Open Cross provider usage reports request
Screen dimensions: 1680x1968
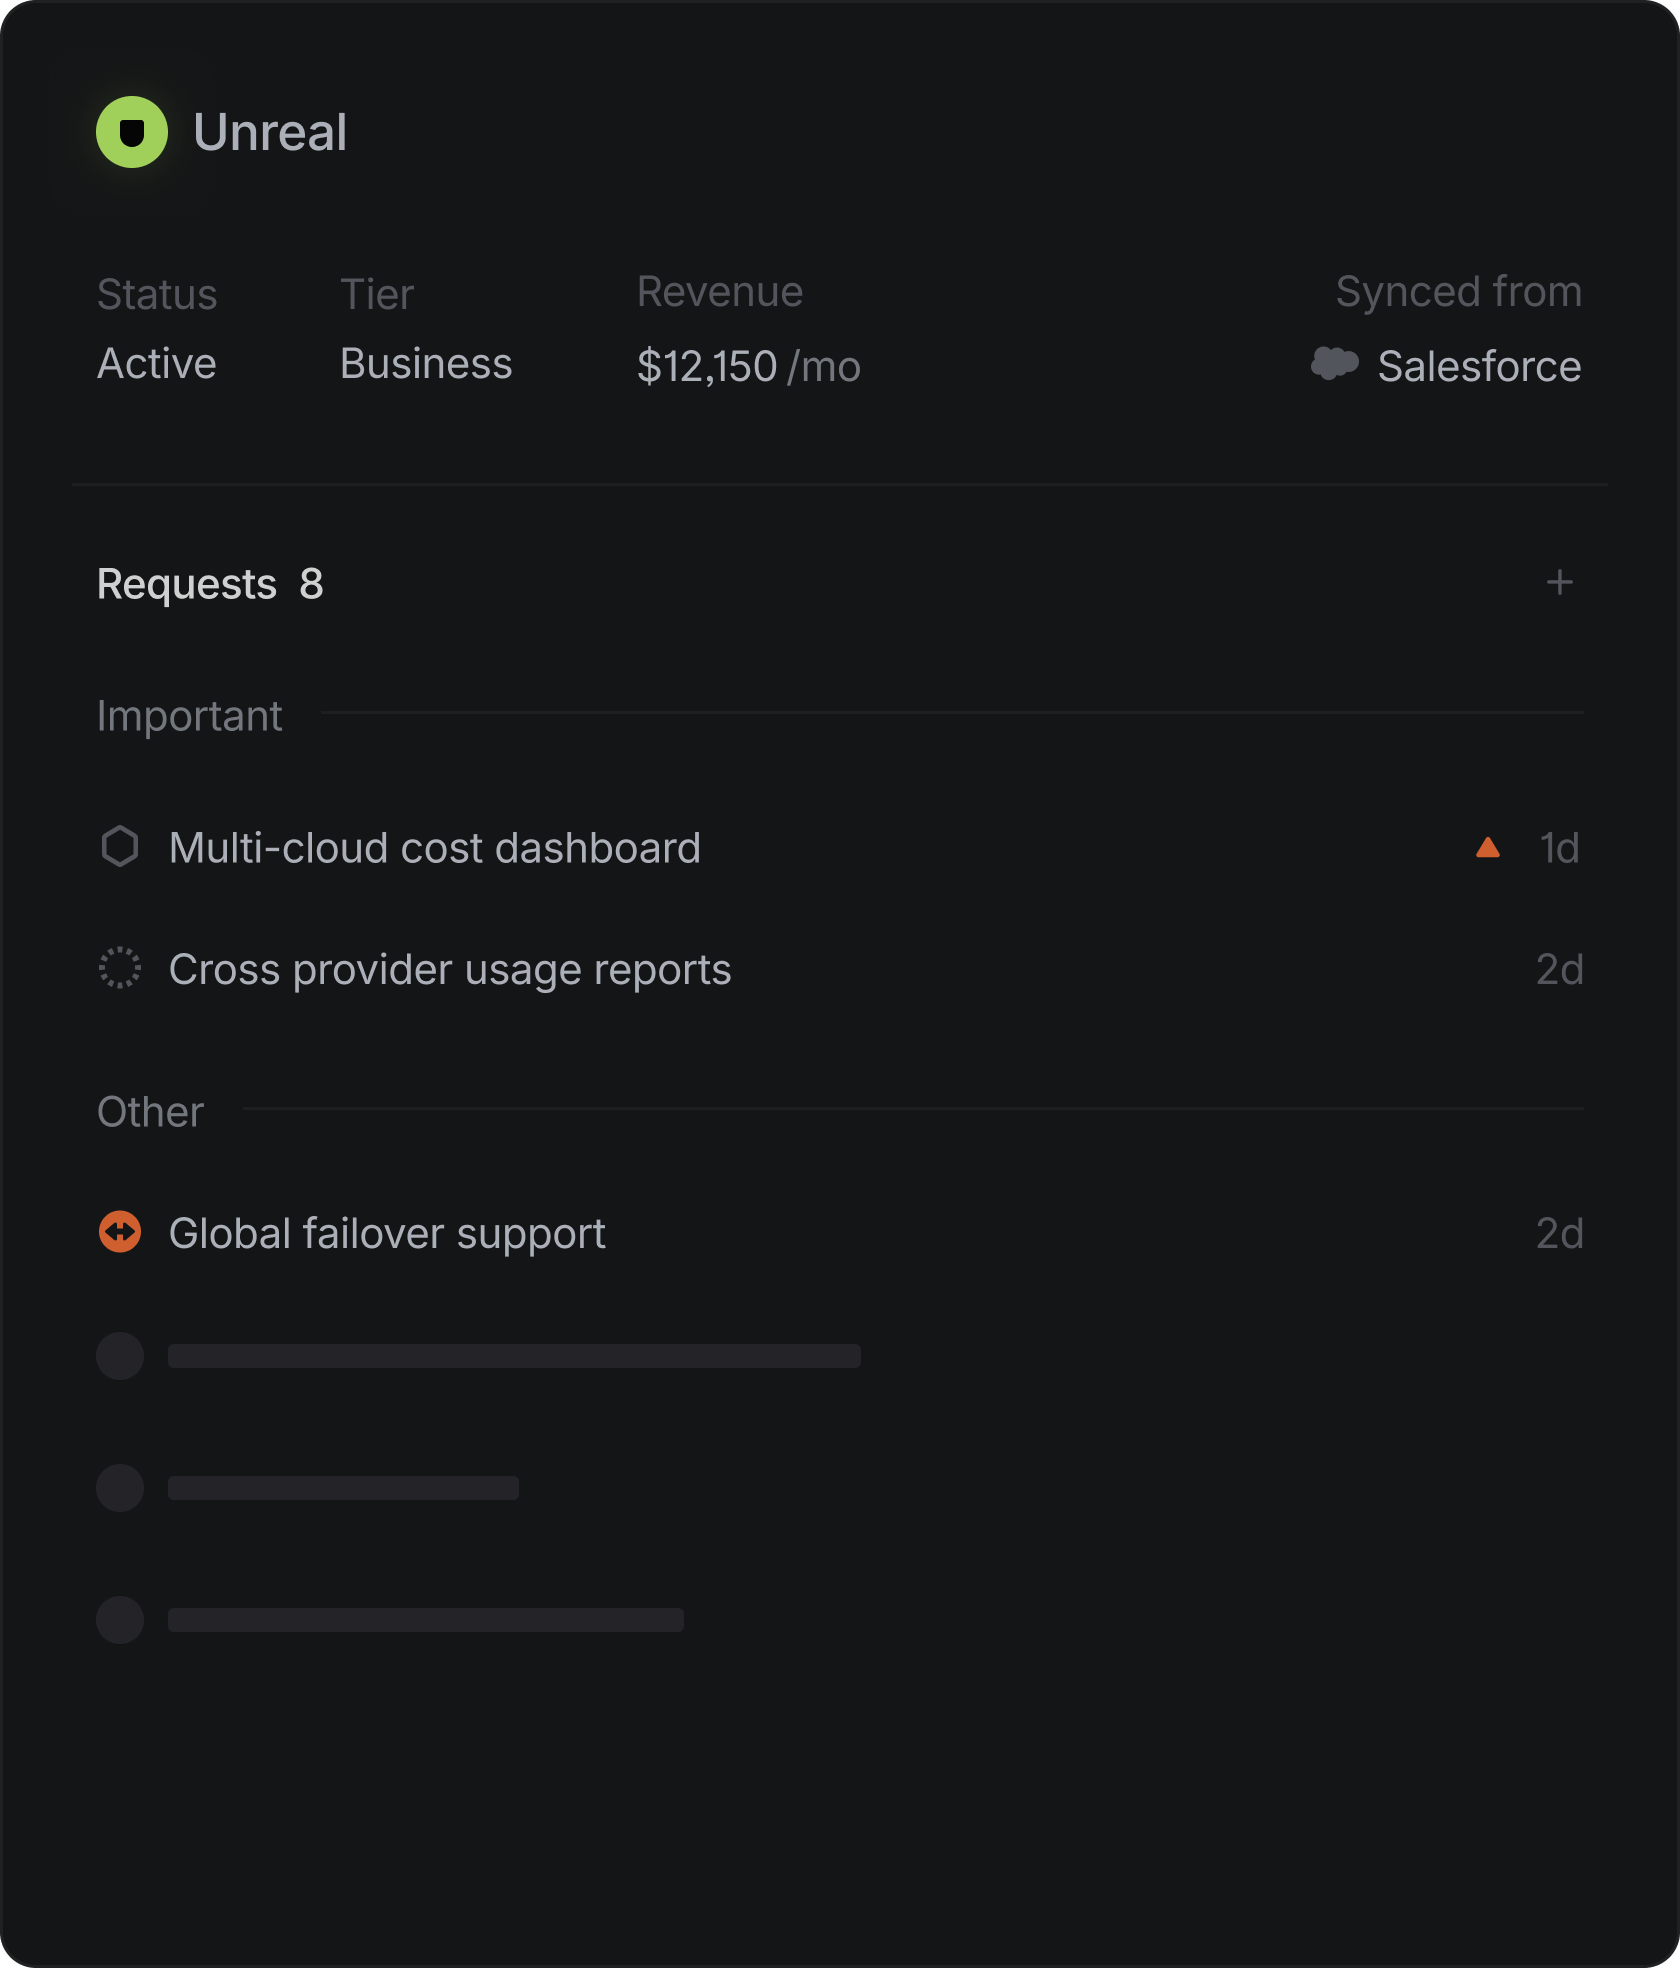pos(449,969)
